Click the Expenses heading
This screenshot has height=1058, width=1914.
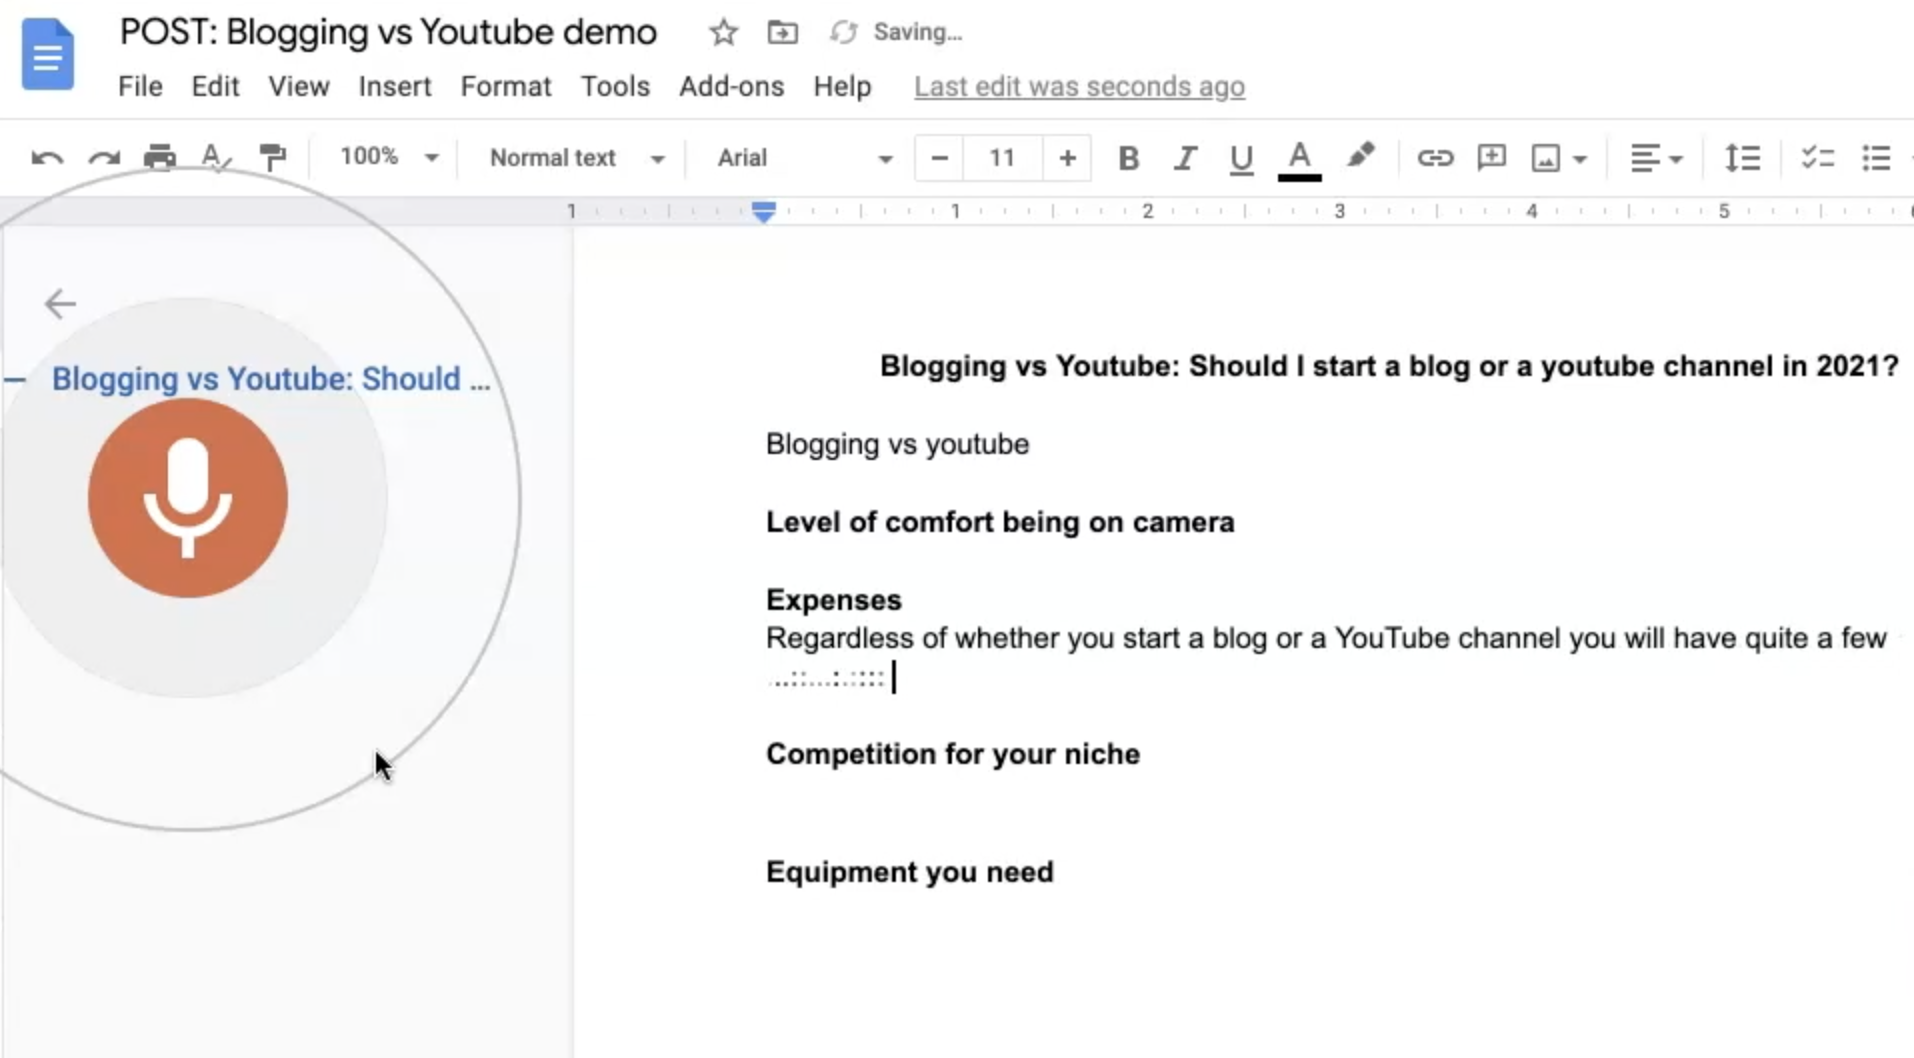point(833,600)
